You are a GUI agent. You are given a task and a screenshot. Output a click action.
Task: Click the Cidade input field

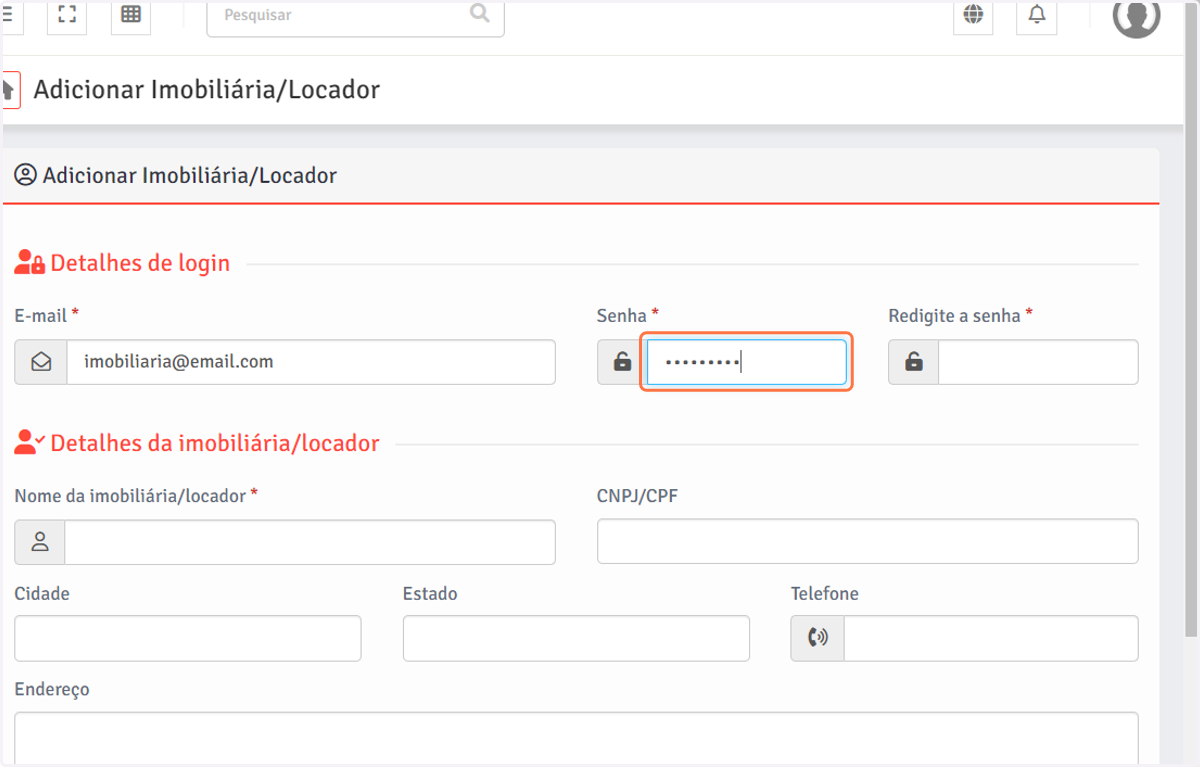tap(188, 638)
